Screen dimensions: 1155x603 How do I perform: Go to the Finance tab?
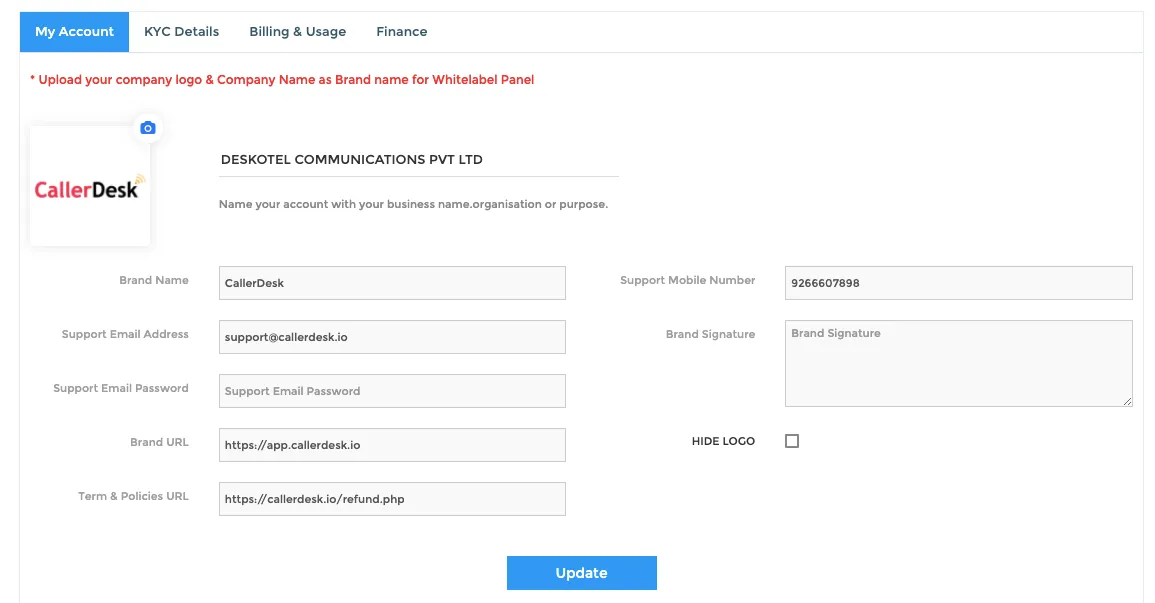401,32
